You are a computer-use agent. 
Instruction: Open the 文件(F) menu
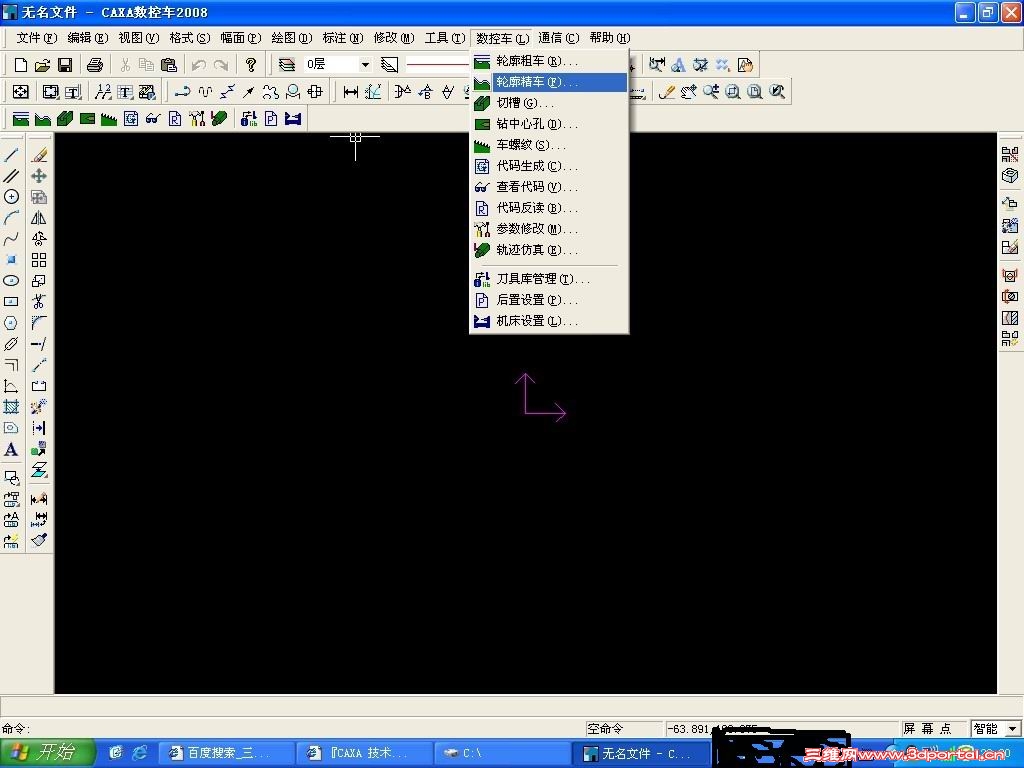coord(37,38)
